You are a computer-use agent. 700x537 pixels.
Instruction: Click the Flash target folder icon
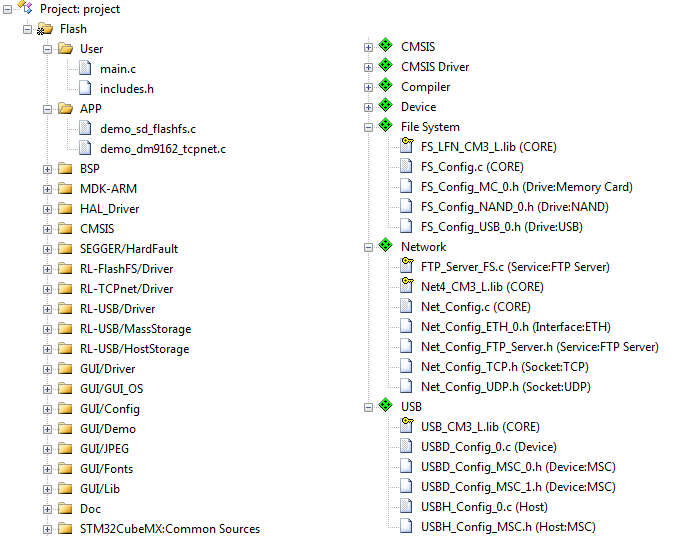pos(45,29)
